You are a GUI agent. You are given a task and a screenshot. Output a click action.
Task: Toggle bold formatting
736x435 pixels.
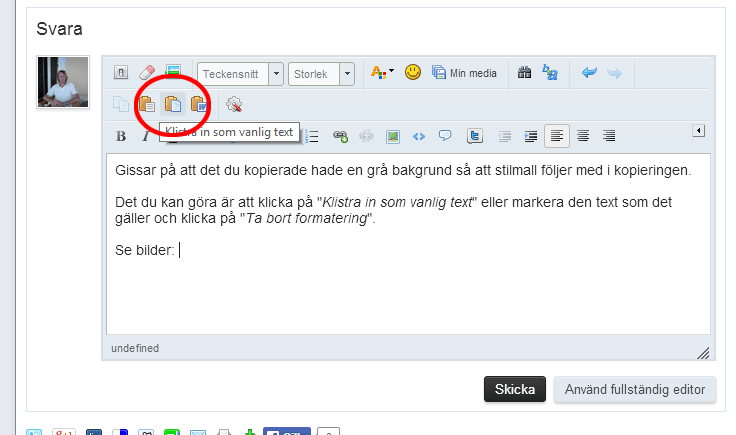click(121, 136)
